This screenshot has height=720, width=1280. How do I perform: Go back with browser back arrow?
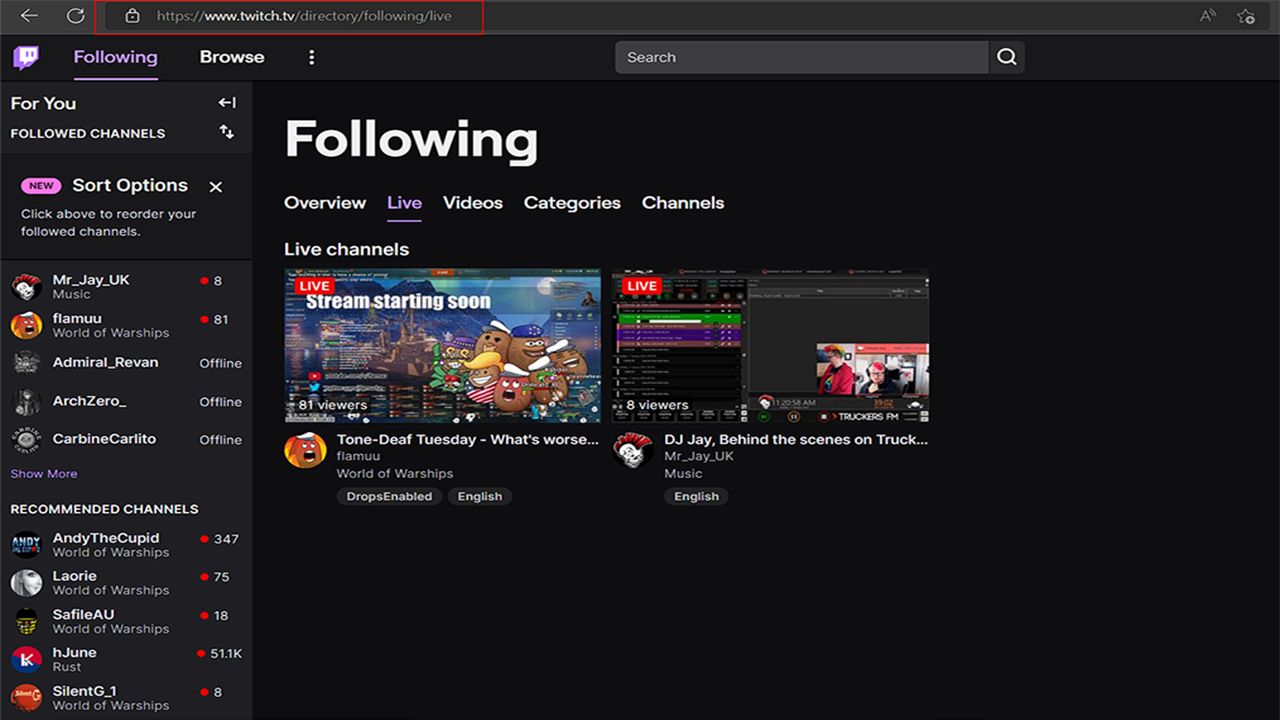click(29, 16)
